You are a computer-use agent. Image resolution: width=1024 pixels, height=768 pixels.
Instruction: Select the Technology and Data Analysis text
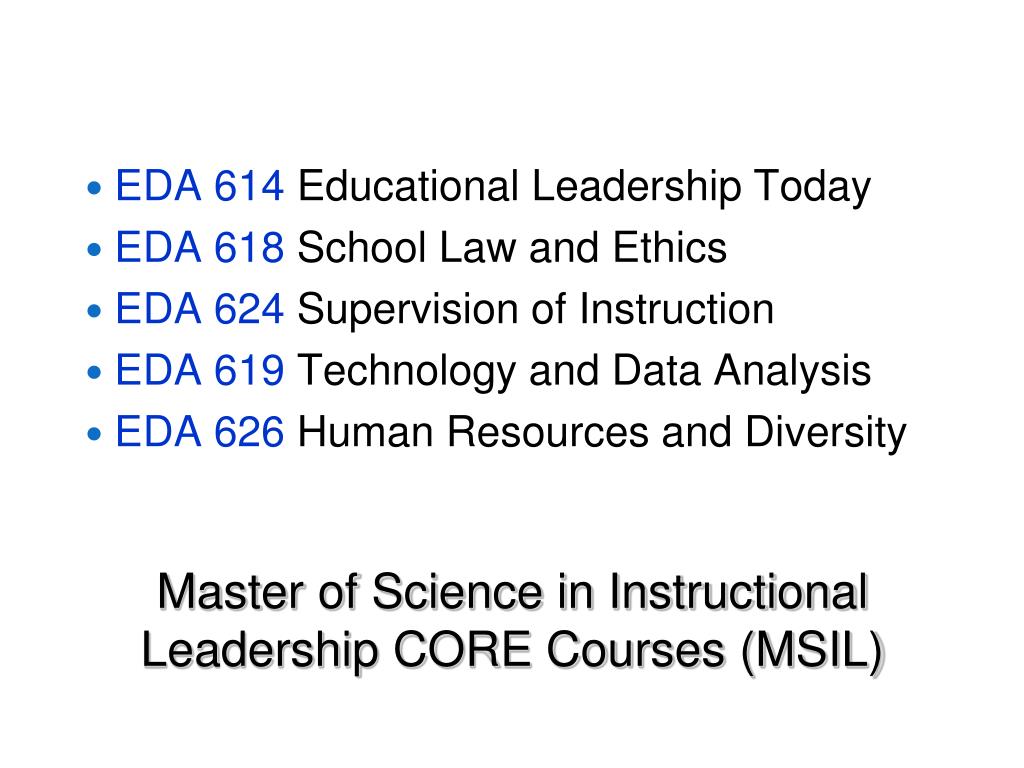click(584, 373)
